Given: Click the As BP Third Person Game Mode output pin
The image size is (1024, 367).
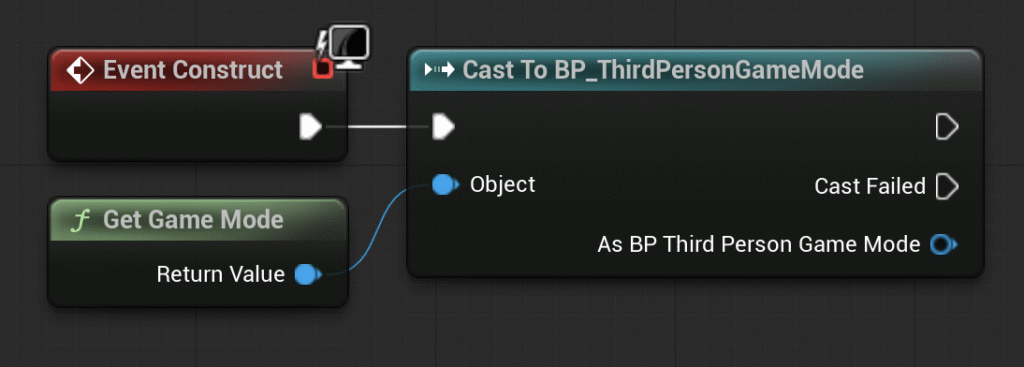Looking at the screenshot, I should point(944,245).
